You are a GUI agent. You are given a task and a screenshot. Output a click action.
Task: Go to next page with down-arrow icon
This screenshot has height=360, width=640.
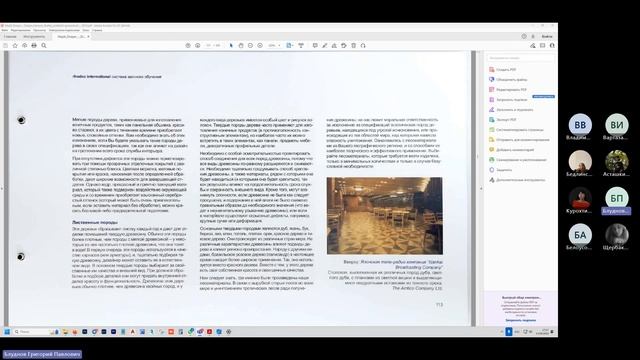tap(198, 46)
